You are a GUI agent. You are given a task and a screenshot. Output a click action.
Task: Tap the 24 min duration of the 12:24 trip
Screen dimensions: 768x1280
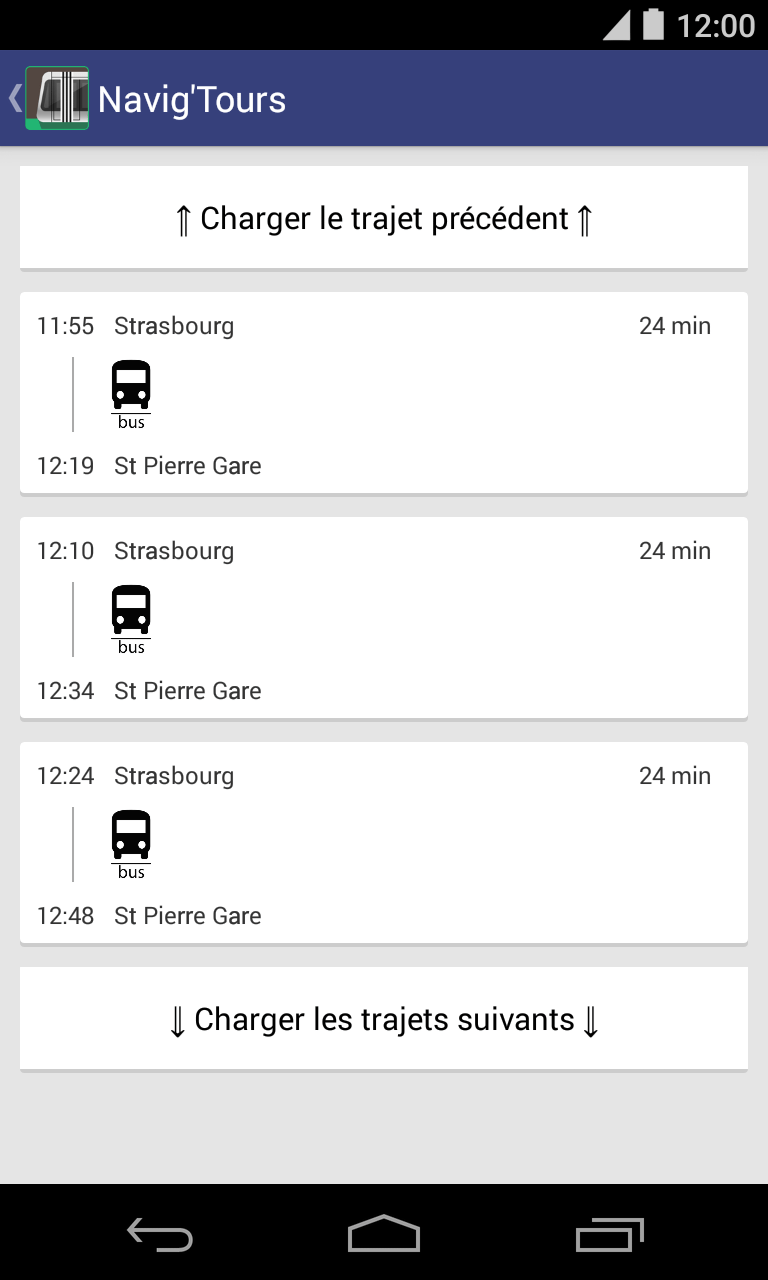(675, 776)
